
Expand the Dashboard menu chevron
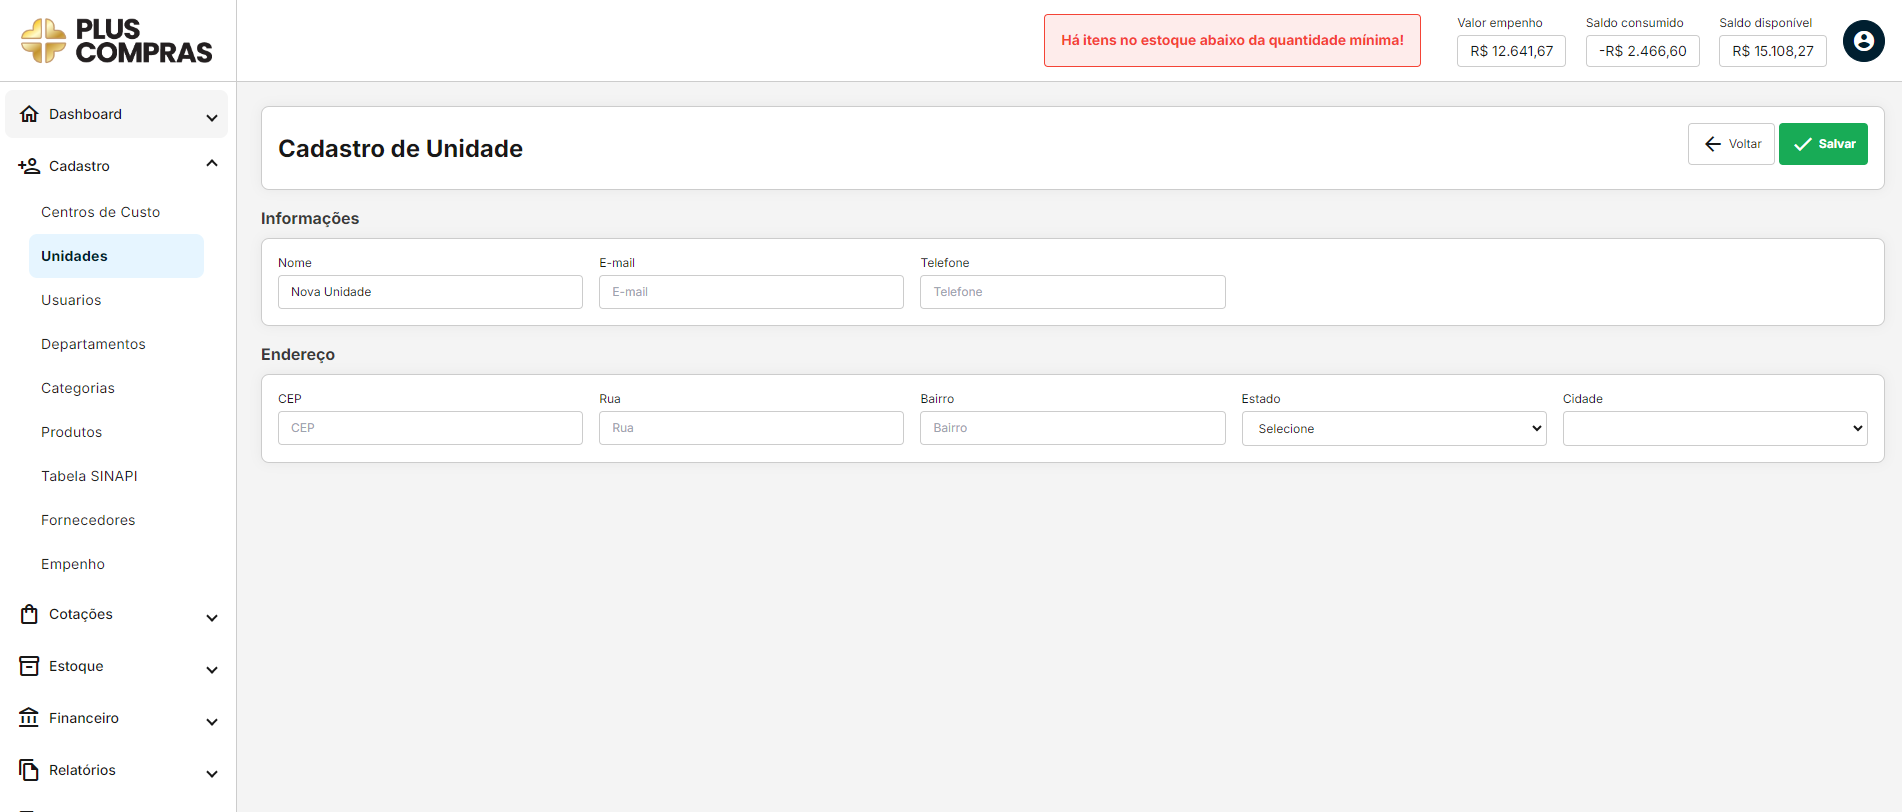coord(212,117)
